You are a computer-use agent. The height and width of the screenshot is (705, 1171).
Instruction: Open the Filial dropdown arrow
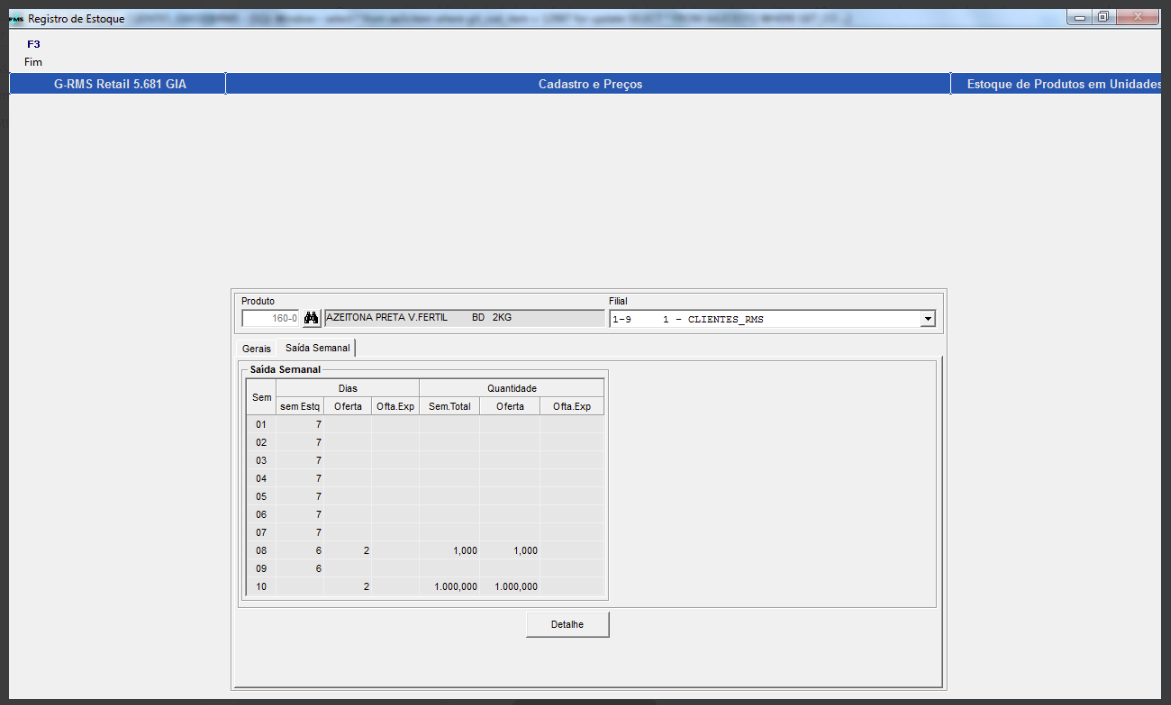click(928, 319)
